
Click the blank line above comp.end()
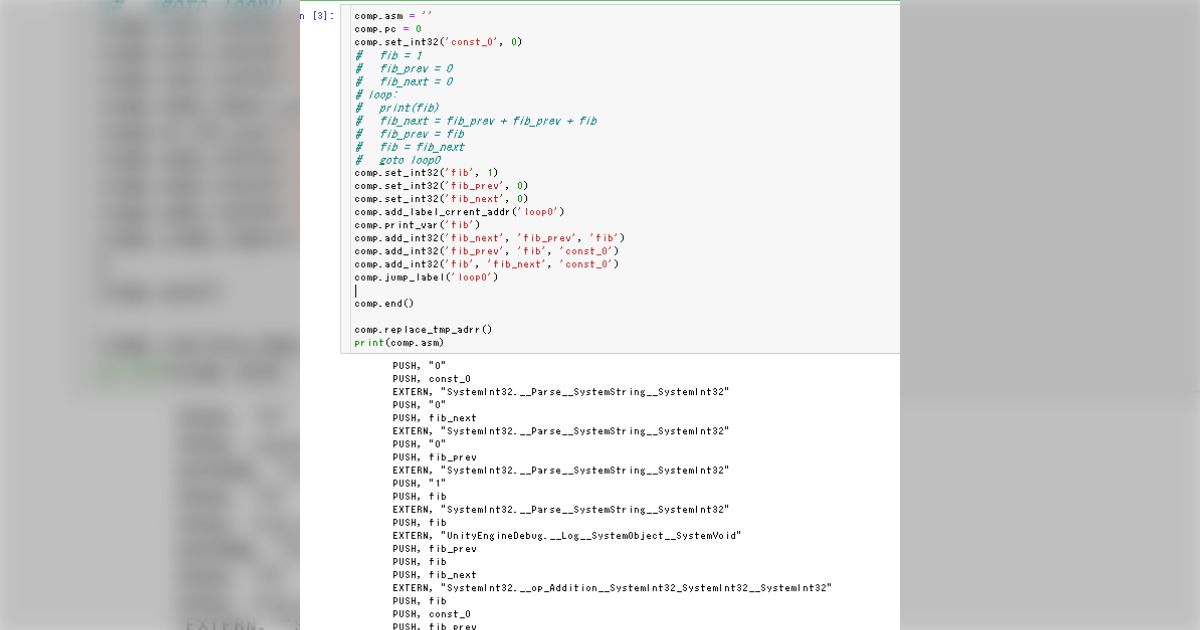(500, 291)
